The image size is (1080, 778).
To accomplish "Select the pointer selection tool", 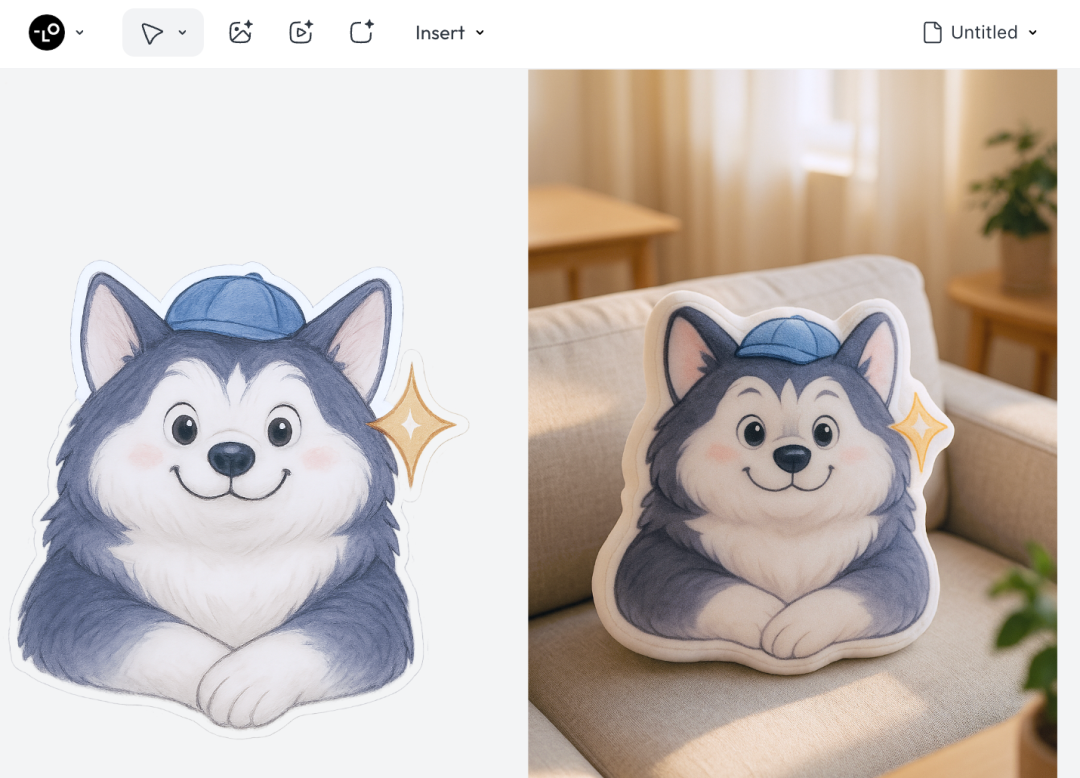I will click(152, 32).
